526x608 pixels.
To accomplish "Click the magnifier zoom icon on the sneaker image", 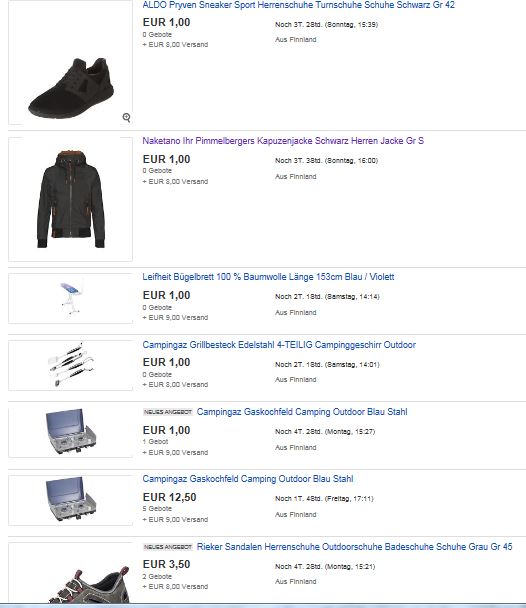I will click(x=126, y=117).
